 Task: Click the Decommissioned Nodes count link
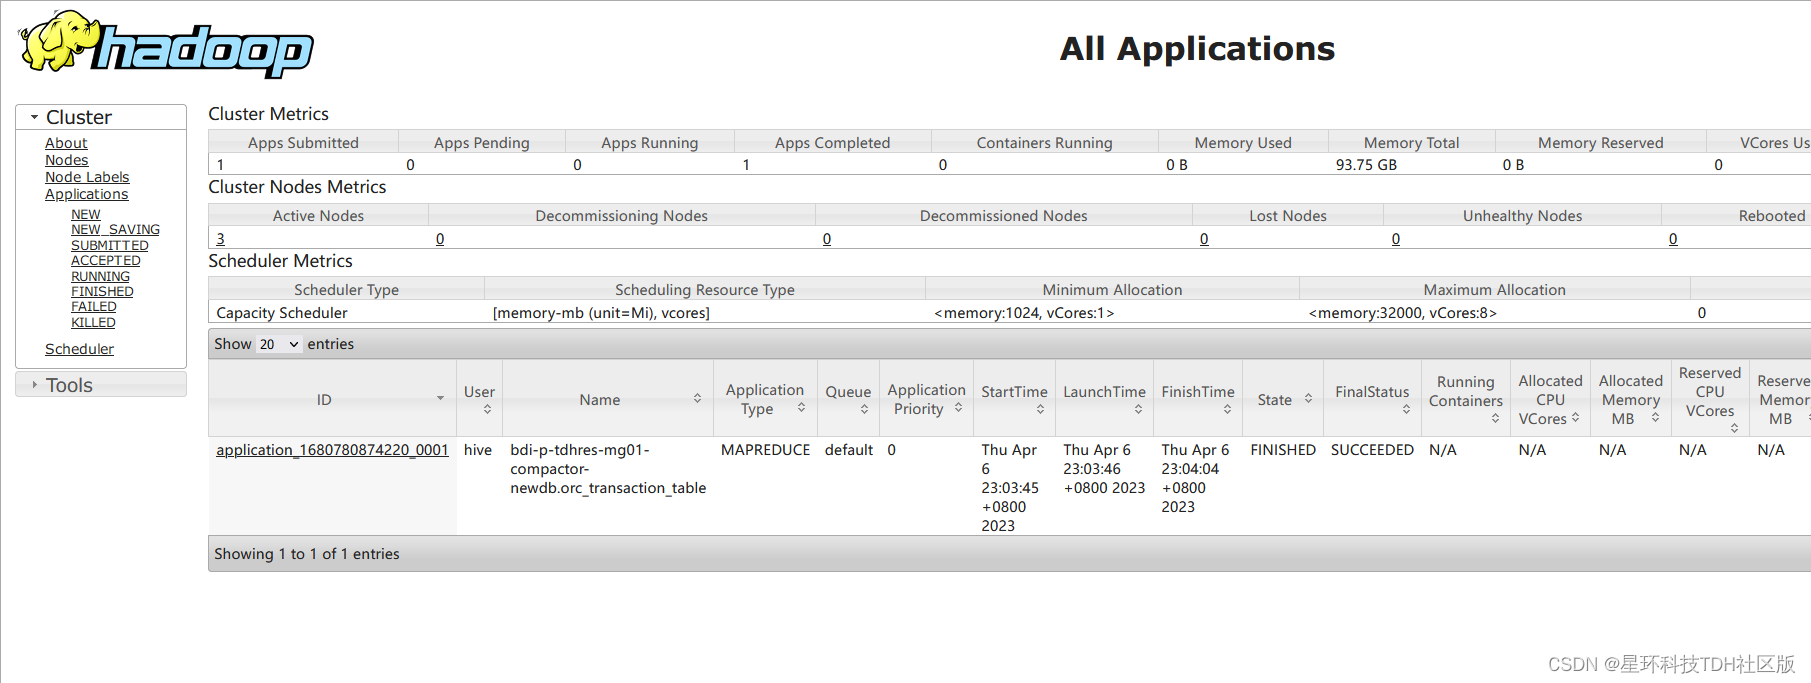827,239
